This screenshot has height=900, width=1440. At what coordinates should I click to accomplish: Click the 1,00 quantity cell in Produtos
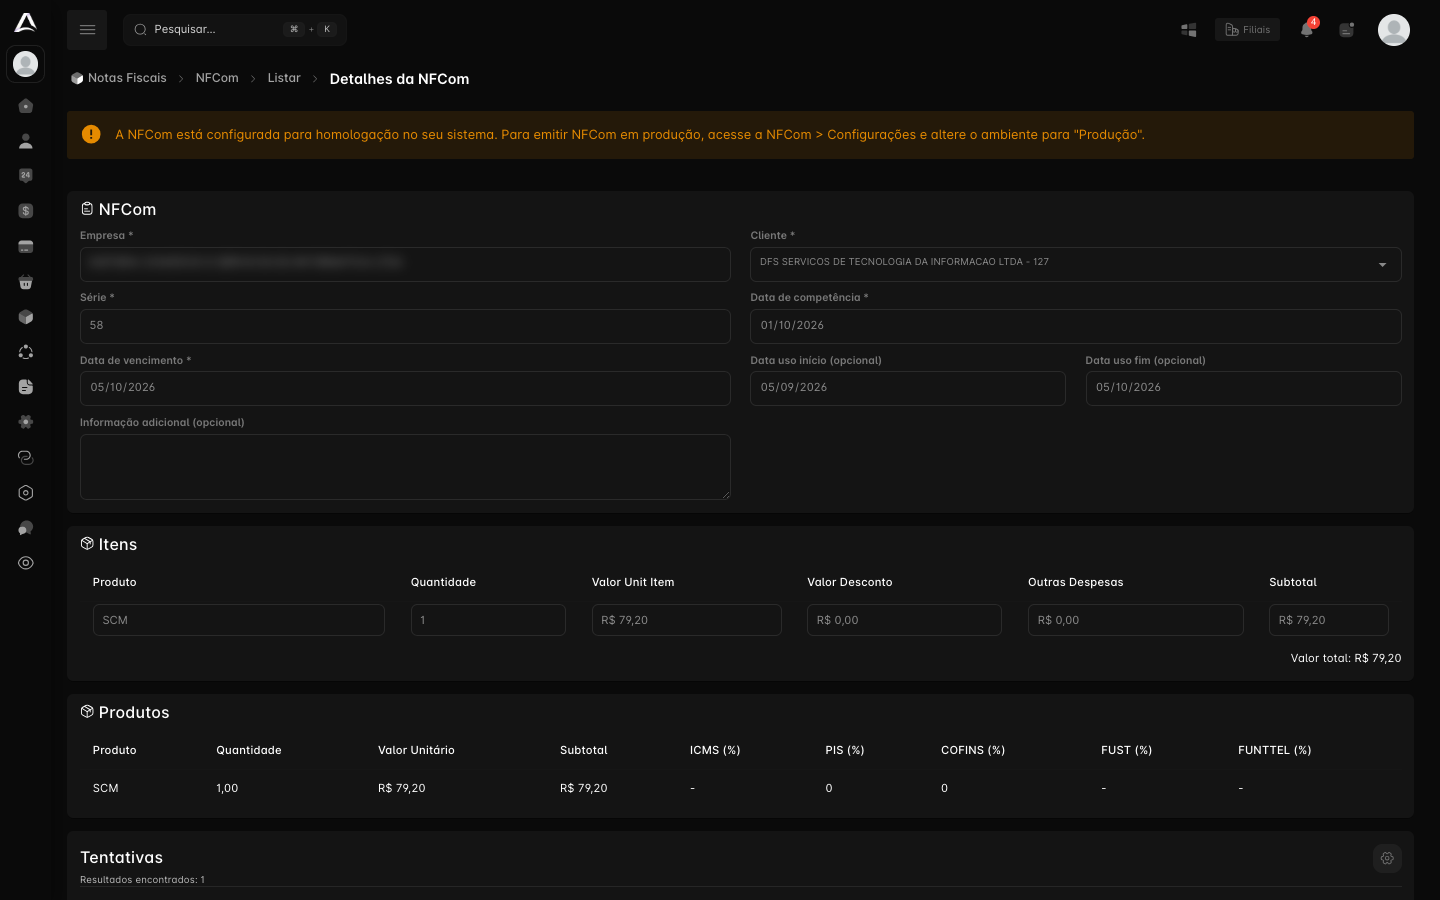[x=227, y=788]
